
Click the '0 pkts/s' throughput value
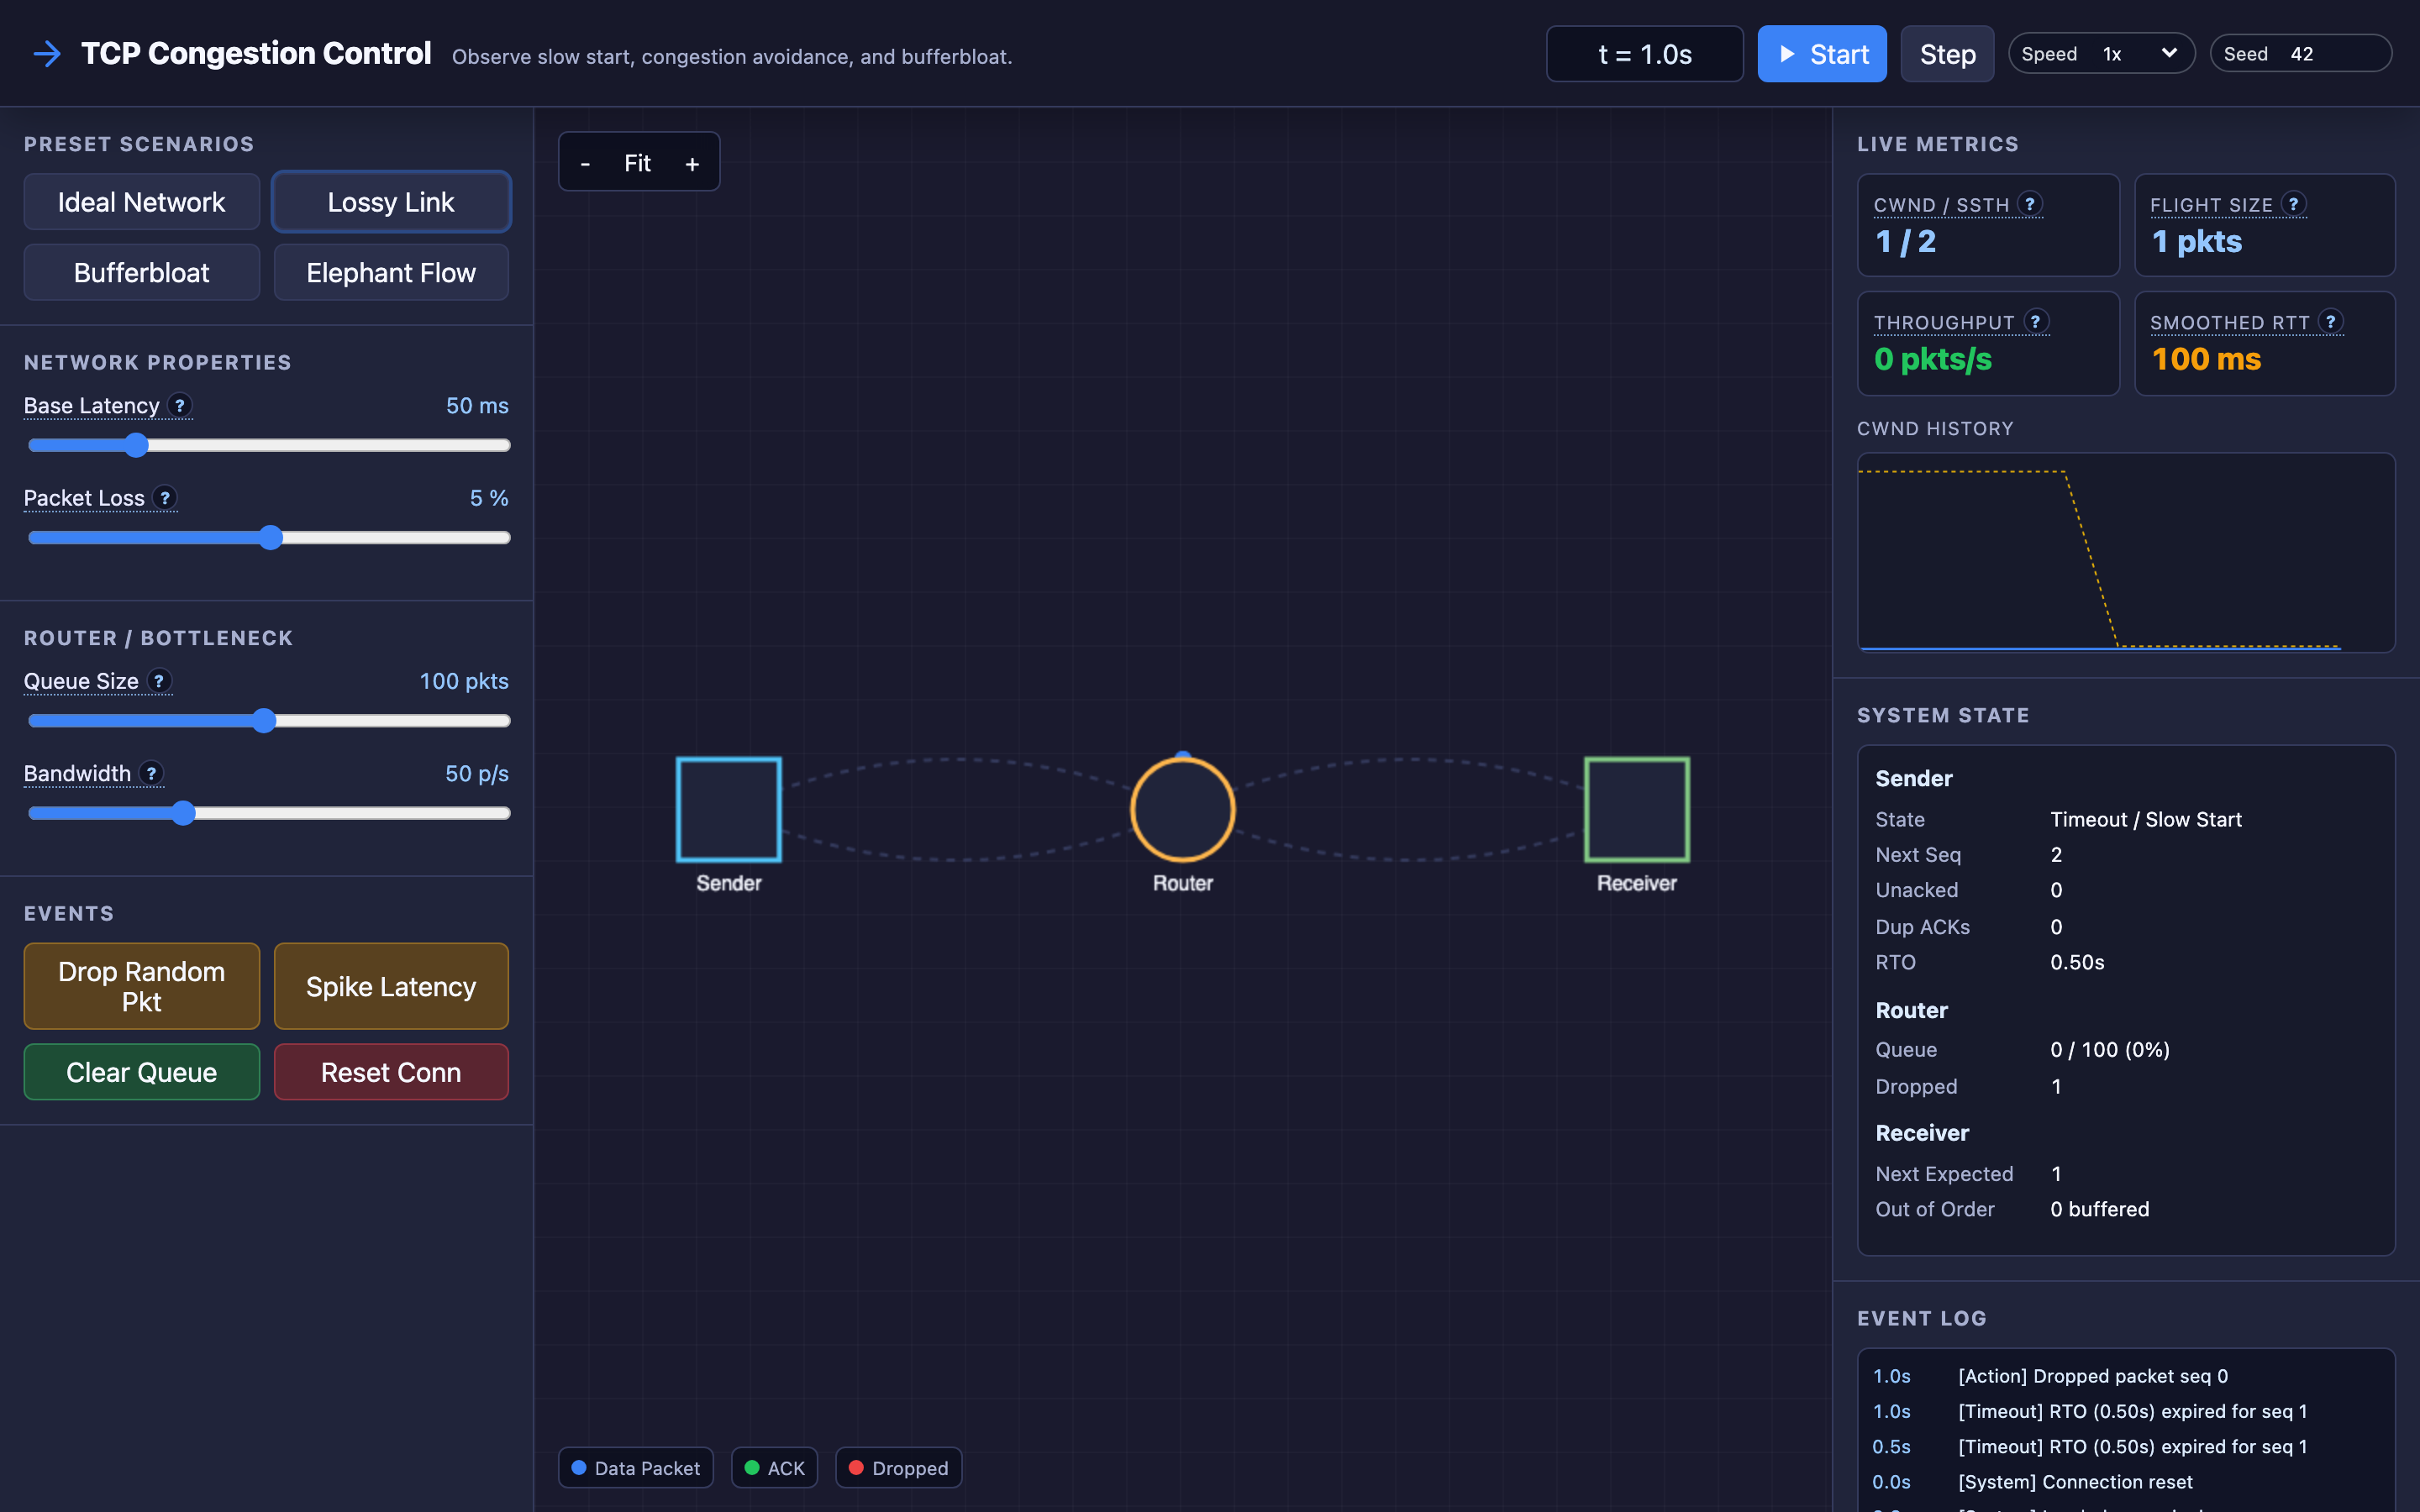(x=1933, y=359)
